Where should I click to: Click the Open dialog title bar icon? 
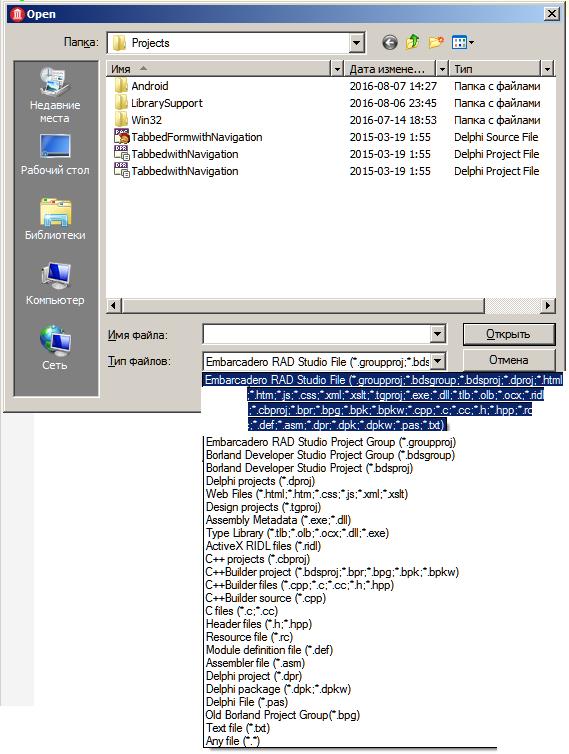click(17, 14)
